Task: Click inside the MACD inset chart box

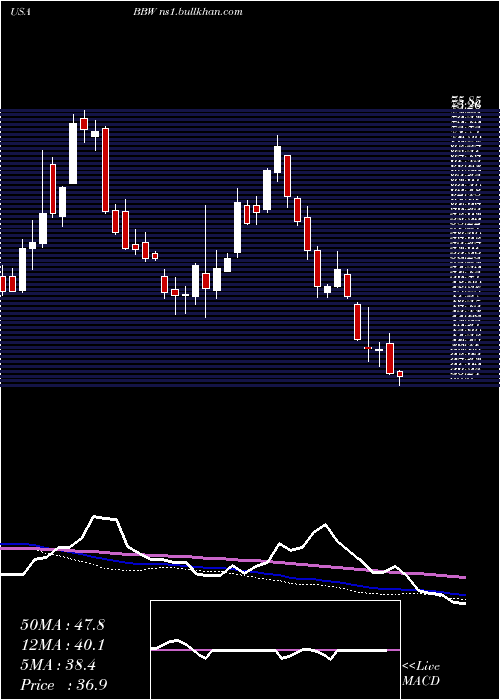Action: tap(275, 650)
